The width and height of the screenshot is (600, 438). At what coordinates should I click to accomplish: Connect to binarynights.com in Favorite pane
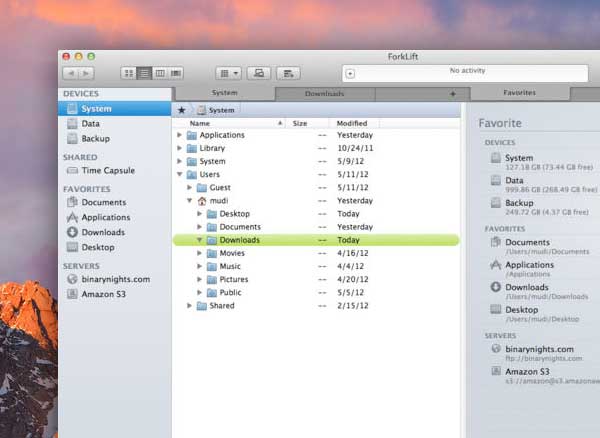tap(536, 353)
